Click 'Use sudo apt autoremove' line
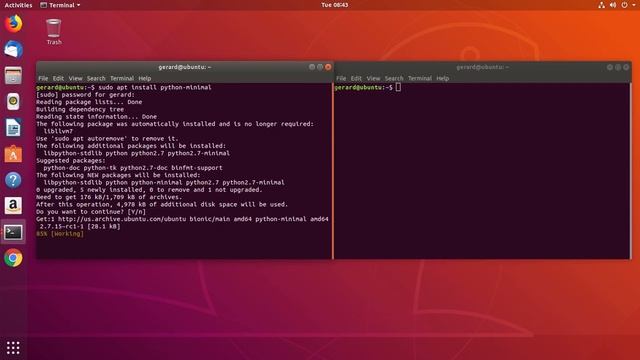Viewport: 640px width, 360px height. click(x=107, y=138)
